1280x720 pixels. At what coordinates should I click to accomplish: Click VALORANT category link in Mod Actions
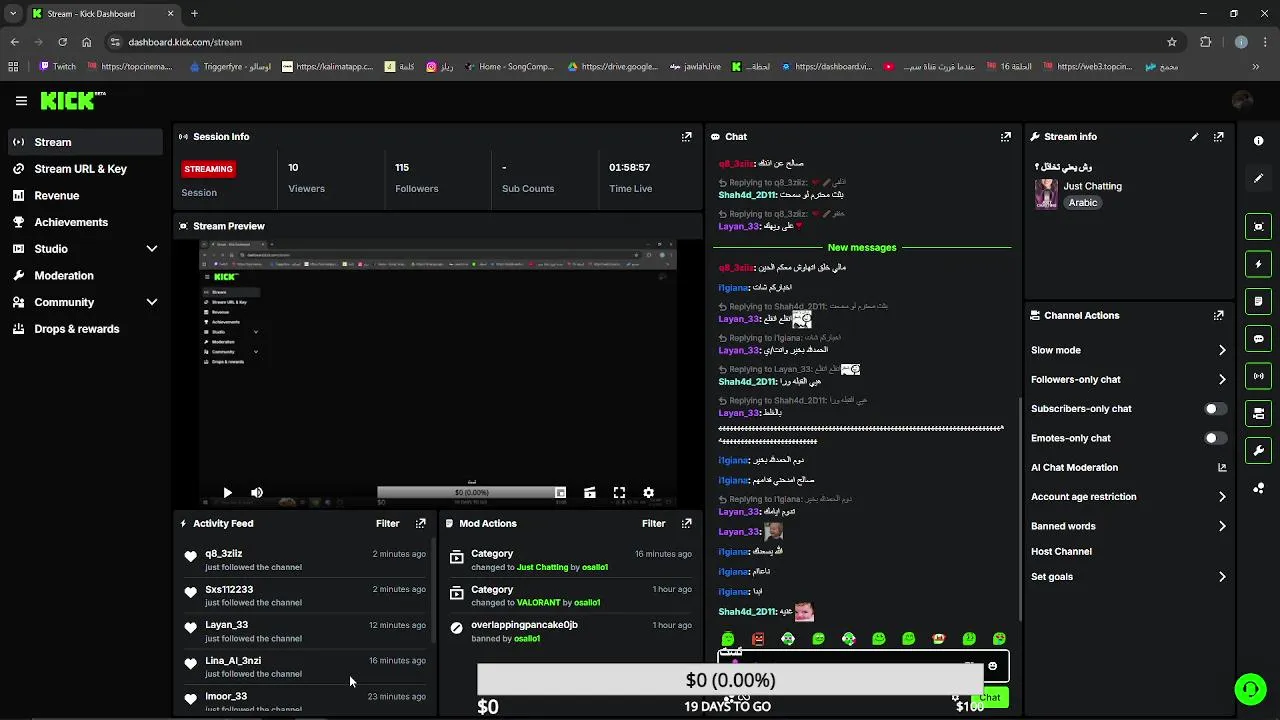(540, 603)
